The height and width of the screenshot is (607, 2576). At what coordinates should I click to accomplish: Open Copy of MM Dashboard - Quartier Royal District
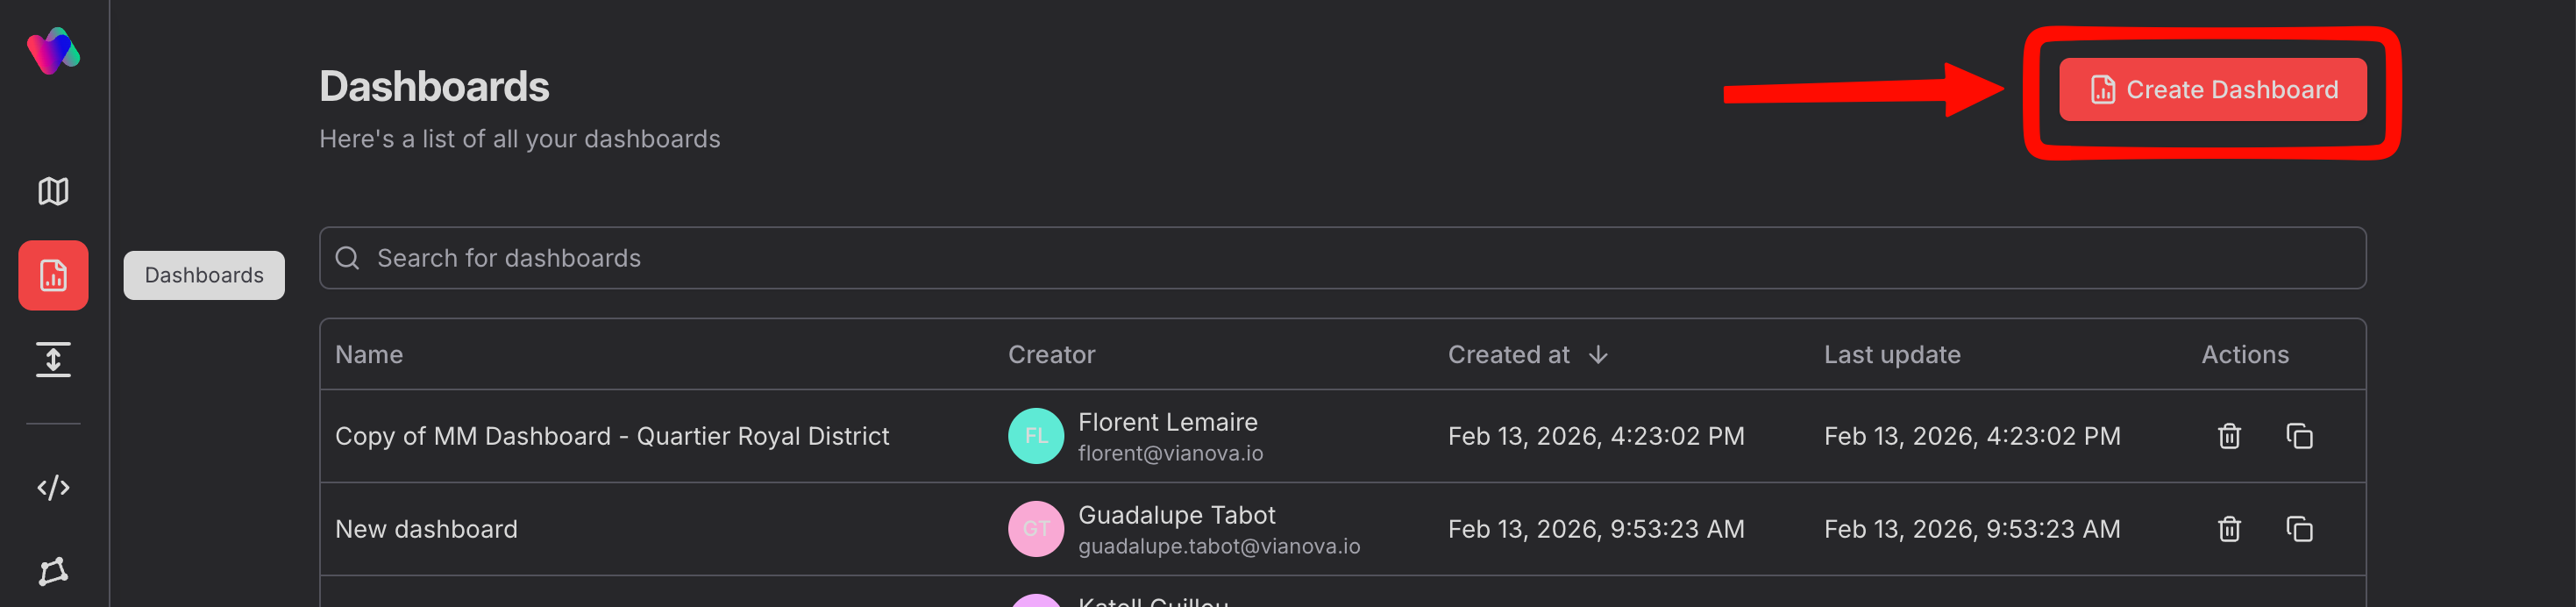click(x=611, y=436)
